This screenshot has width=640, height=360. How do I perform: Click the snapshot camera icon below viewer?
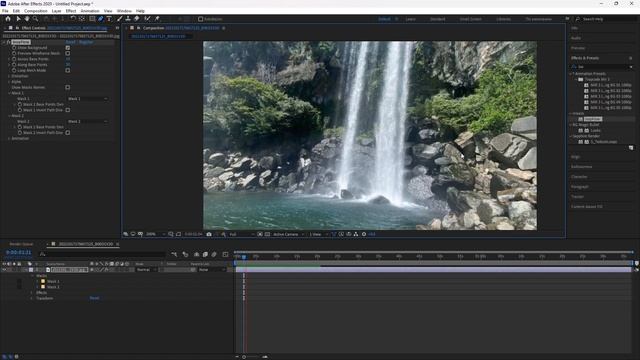pos(209,234)
